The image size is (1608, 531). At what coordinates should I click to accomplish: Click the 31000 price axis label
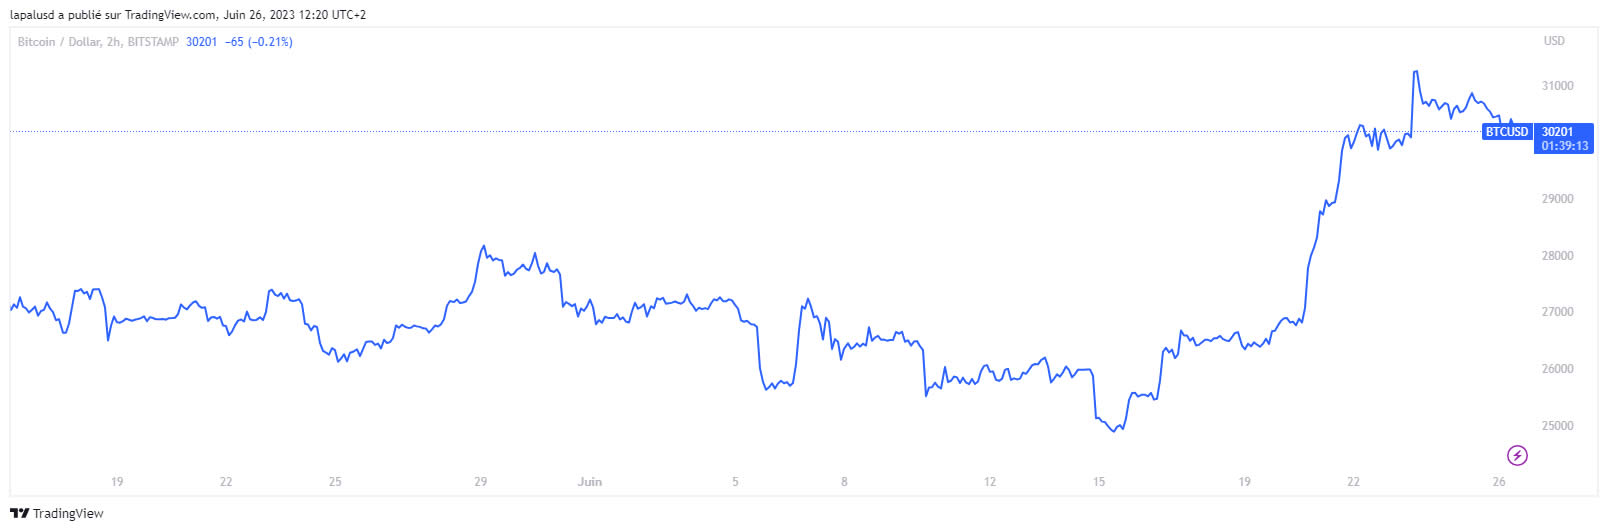point(1557,86)
